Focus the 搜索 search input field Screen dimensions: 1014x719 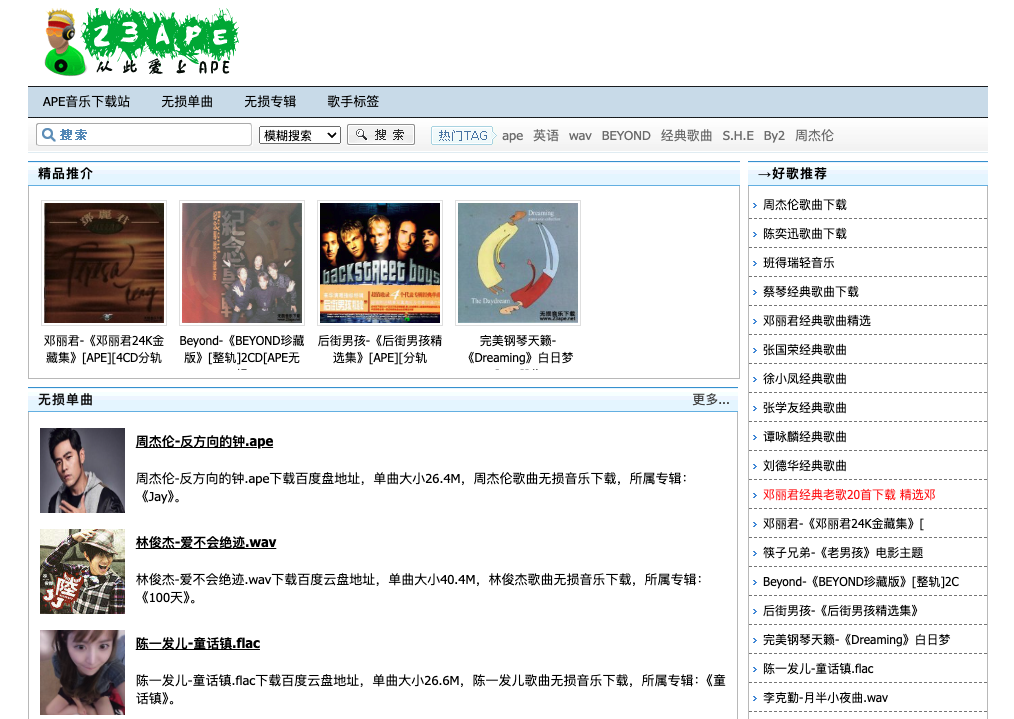[x=144, y=134]
